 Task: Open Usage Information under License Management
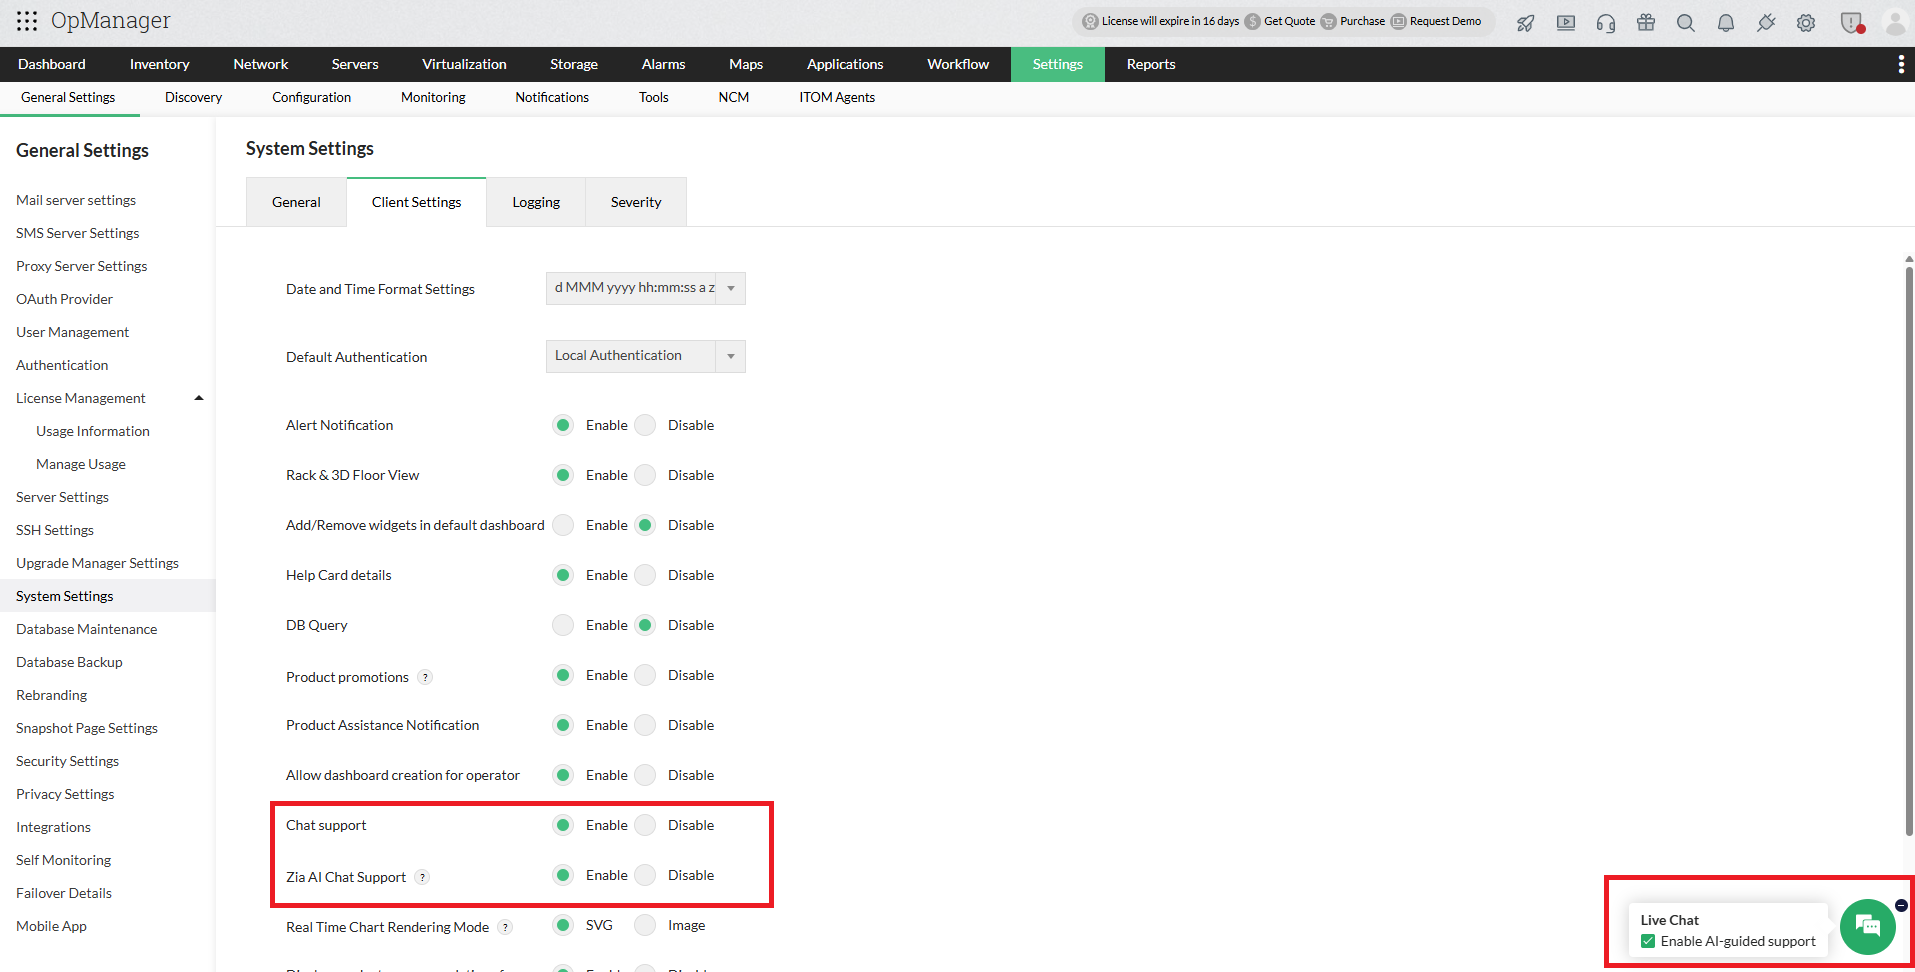(93, 431)
